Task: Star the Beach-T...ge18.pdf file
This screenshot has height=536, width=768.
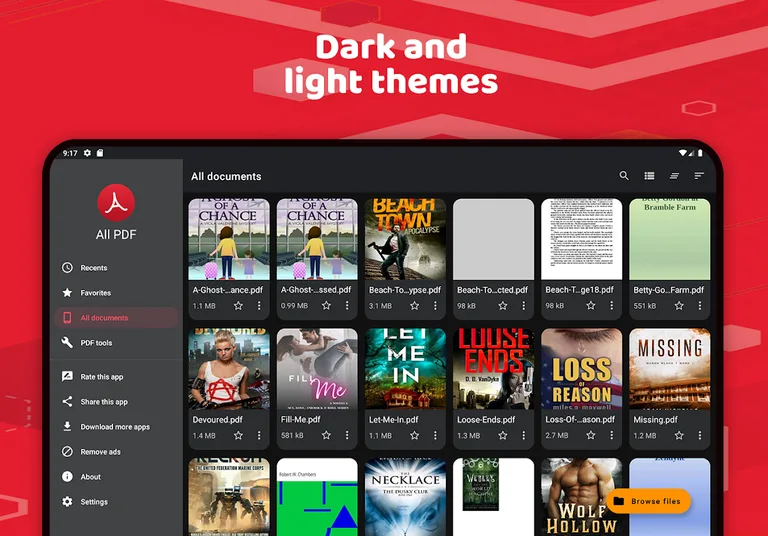Action: tap(591, 306)
